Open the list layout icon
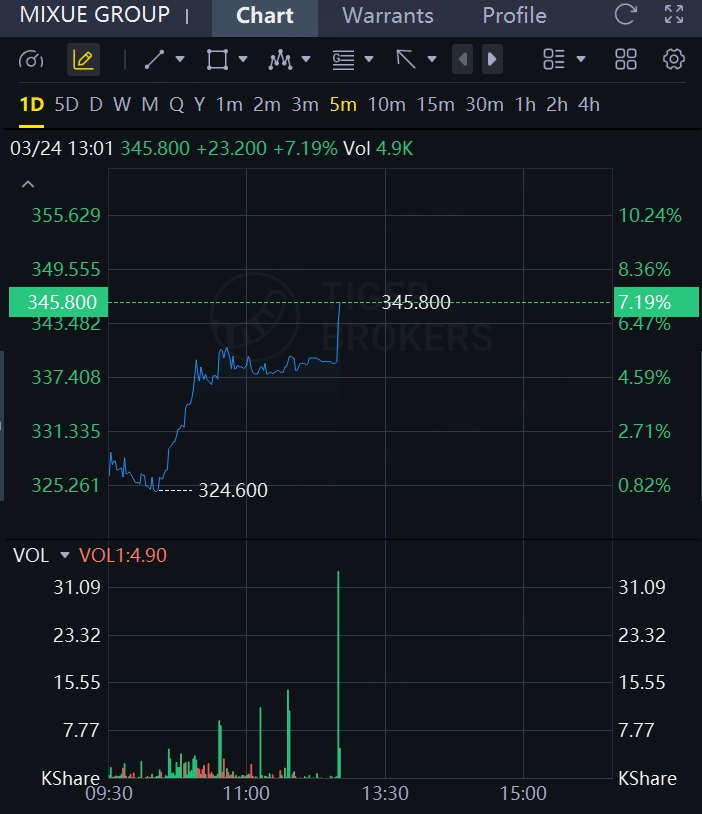The image size is (702, 814). click(554, 60)
